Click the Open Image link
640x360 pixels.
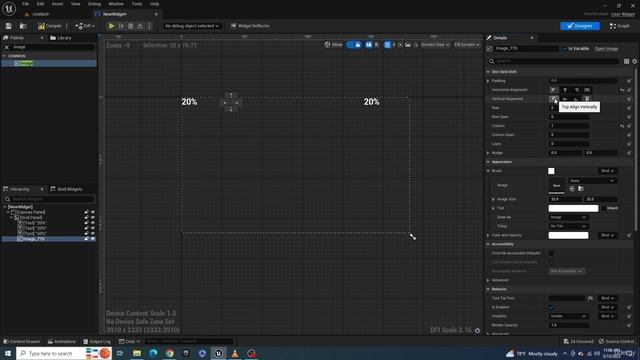point(606,49)
